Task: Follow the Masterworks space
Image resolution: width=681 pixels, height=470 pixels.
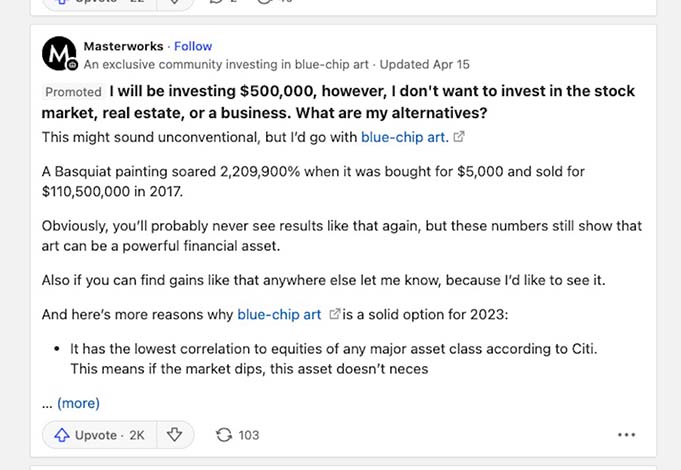Action: [x=193, y=46]
